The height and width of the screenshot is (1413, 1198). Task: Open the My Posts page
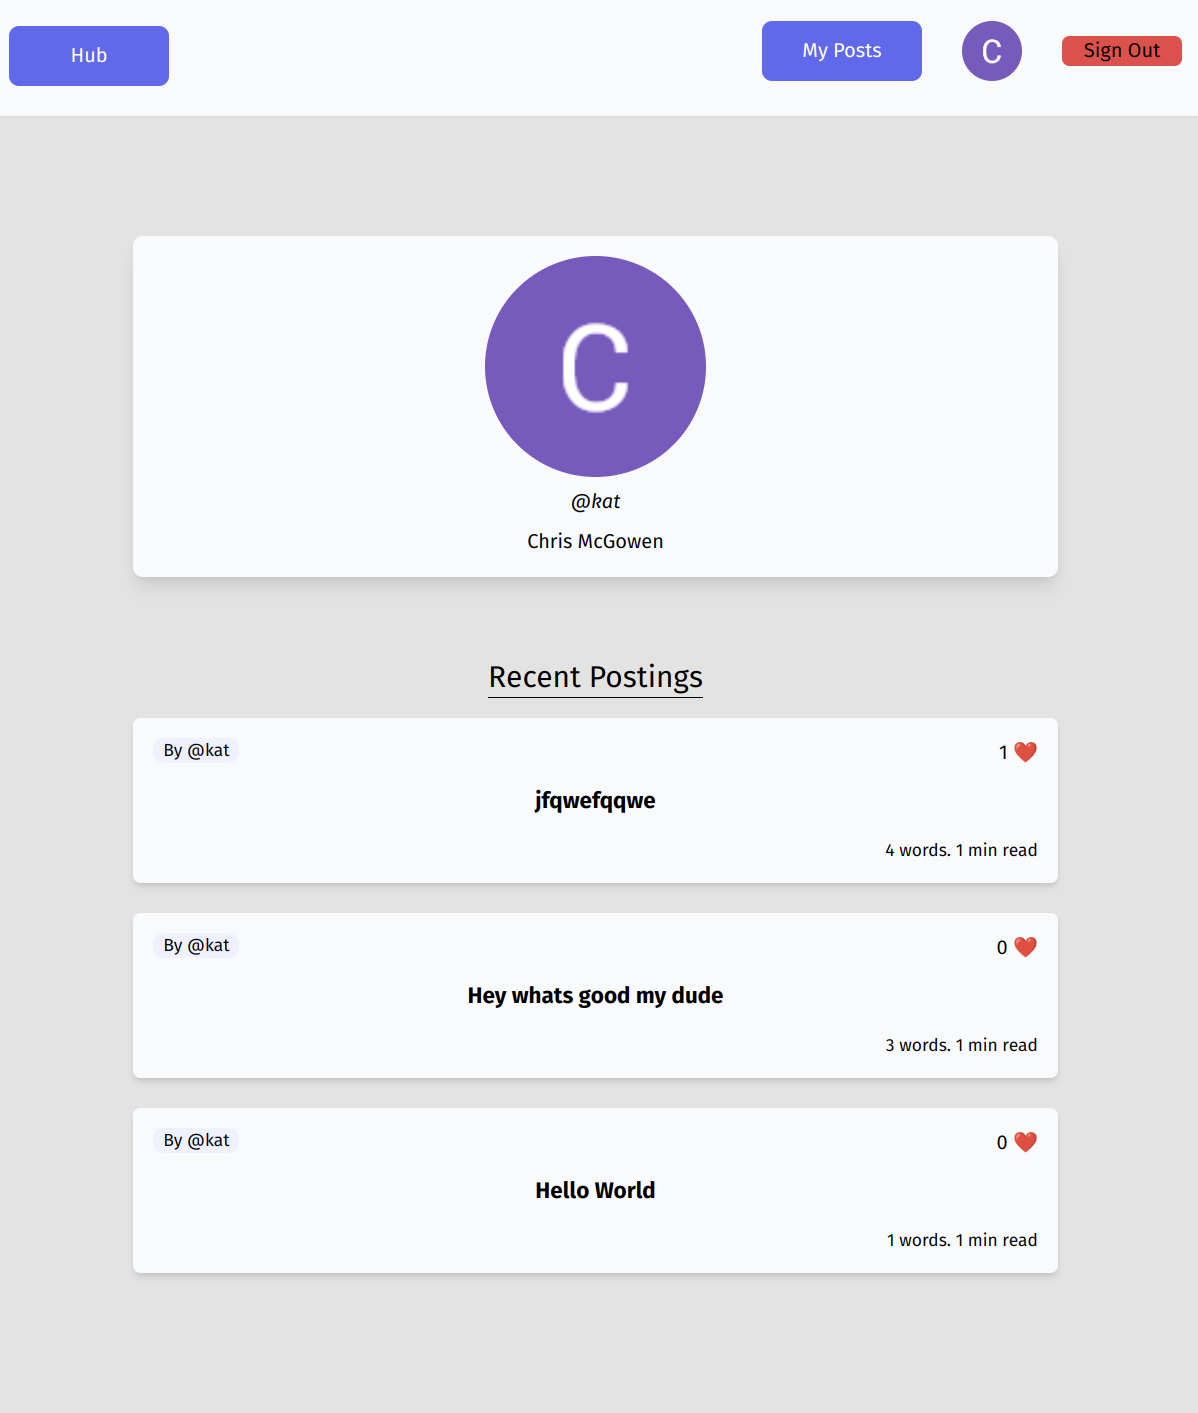click(x=841, y=51)
